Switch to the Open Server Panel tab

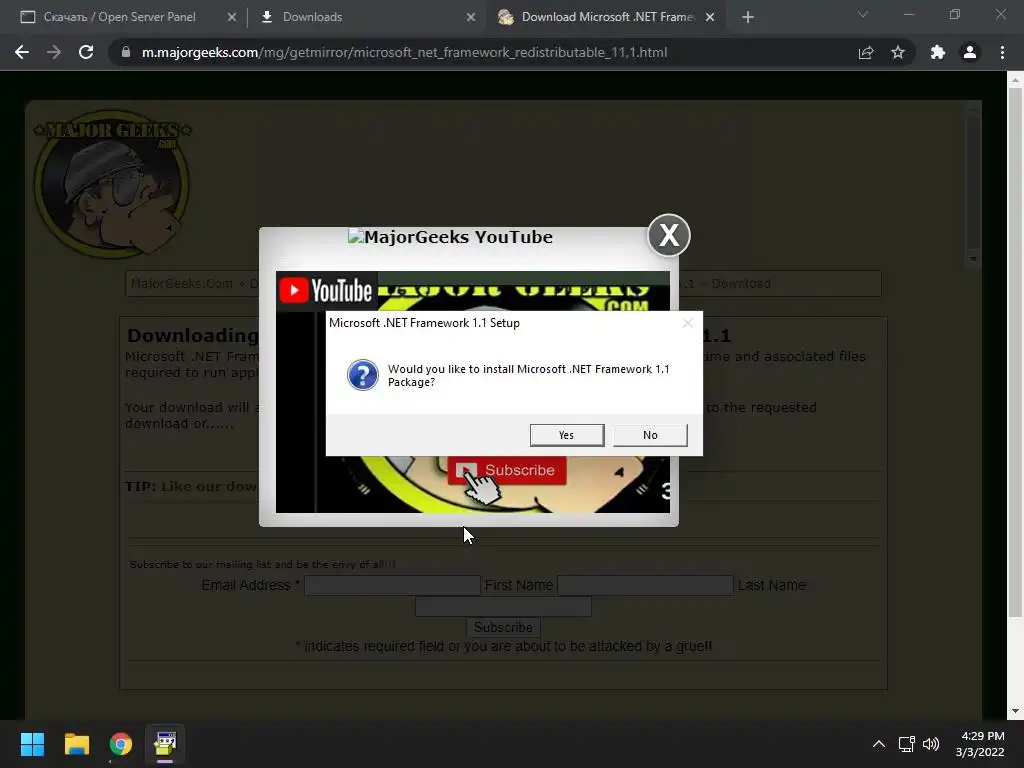click(119, 17)
